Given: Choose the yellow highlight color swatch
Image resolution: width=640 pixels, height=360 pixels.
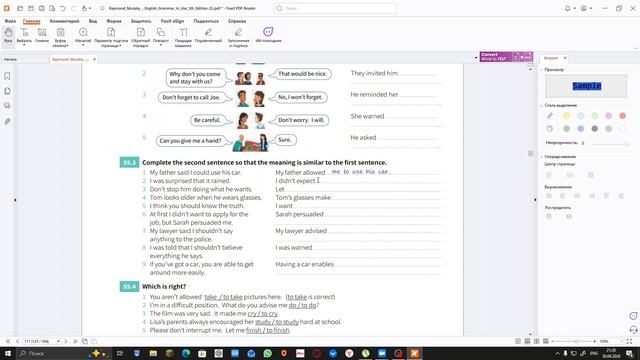Looking at the screenshot, I should click(x=567, y=116).
